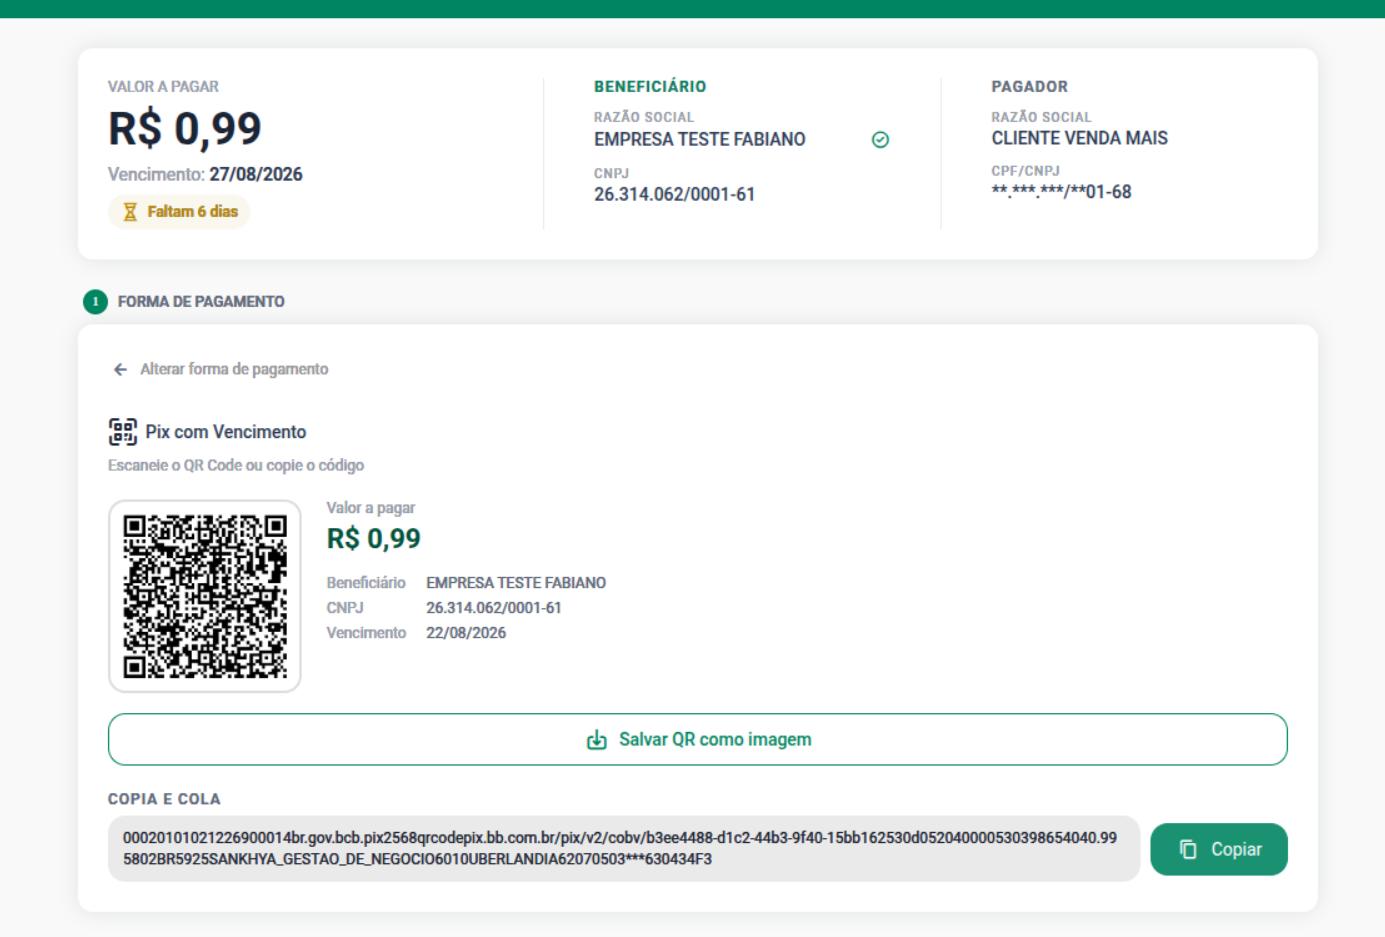
Task: Click the green R$ 0,99 next to QR code
Action: [374, 539]
